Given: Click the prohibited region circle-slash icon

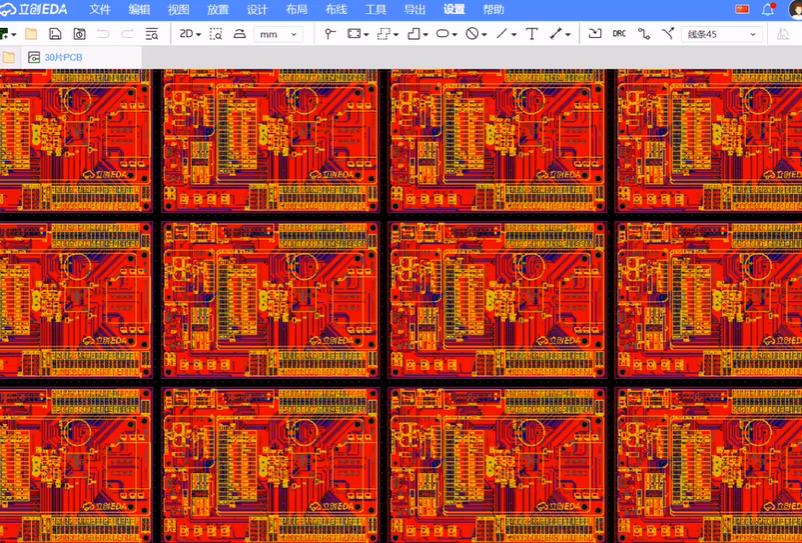Looking at the screenshot, I should tap(472, 34).
